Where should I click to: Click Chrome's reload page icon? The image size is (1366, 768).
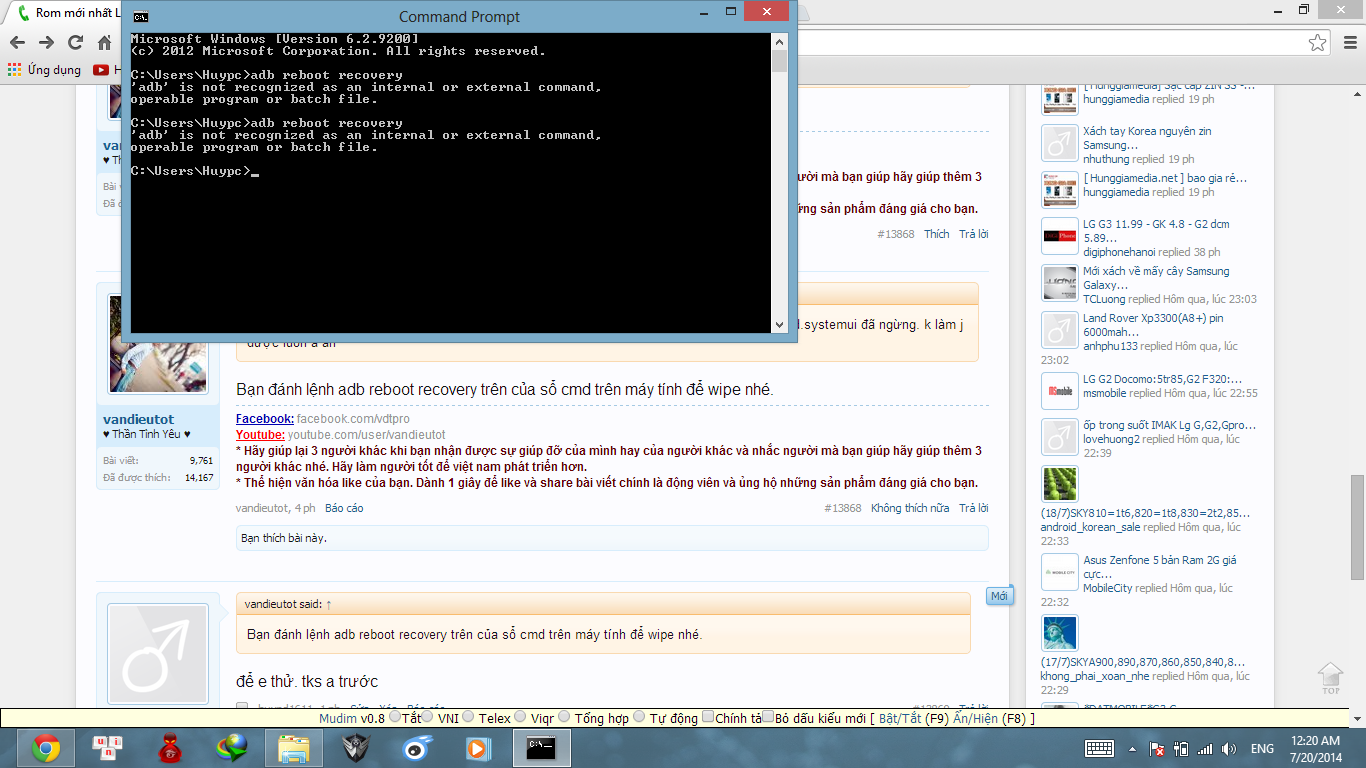[75, 43]
